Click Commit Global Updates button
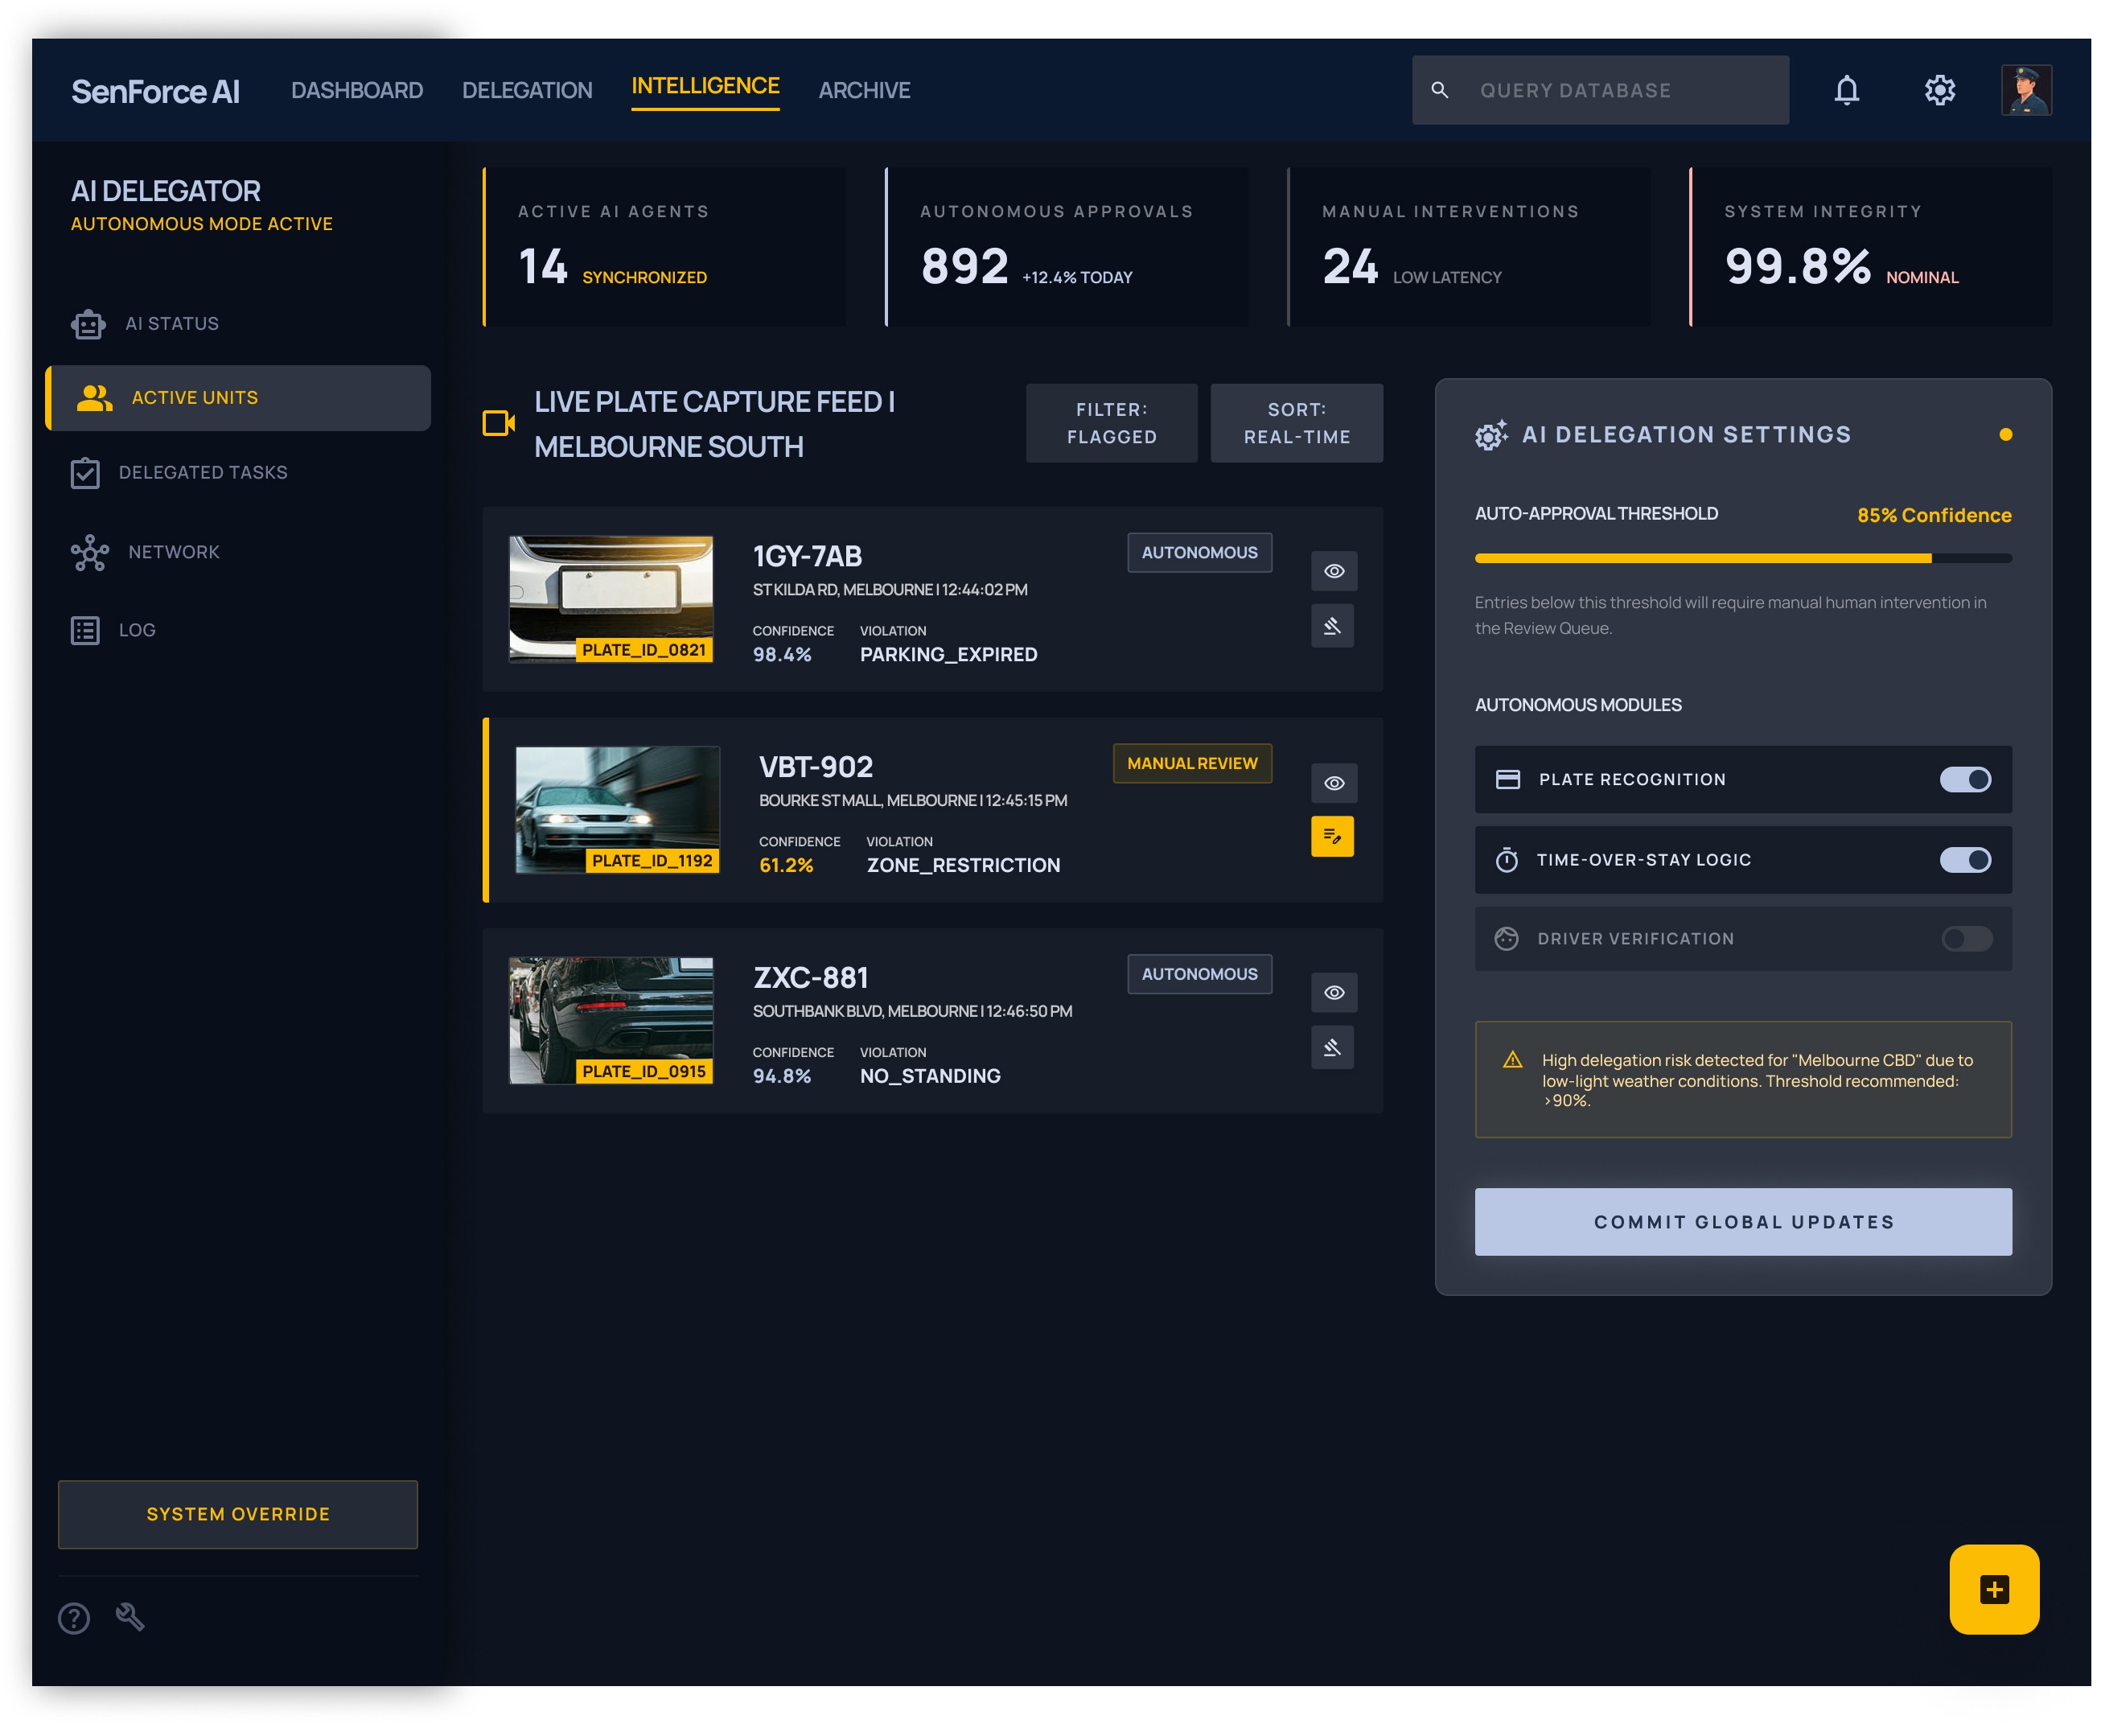The image size is (2101, 1736). coord(1742,1221)
